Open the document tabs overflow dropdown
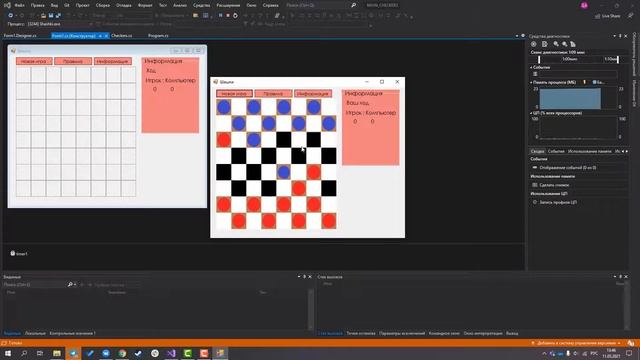The height and width of the screenshot is (360, 640). (x=517, y=36)
